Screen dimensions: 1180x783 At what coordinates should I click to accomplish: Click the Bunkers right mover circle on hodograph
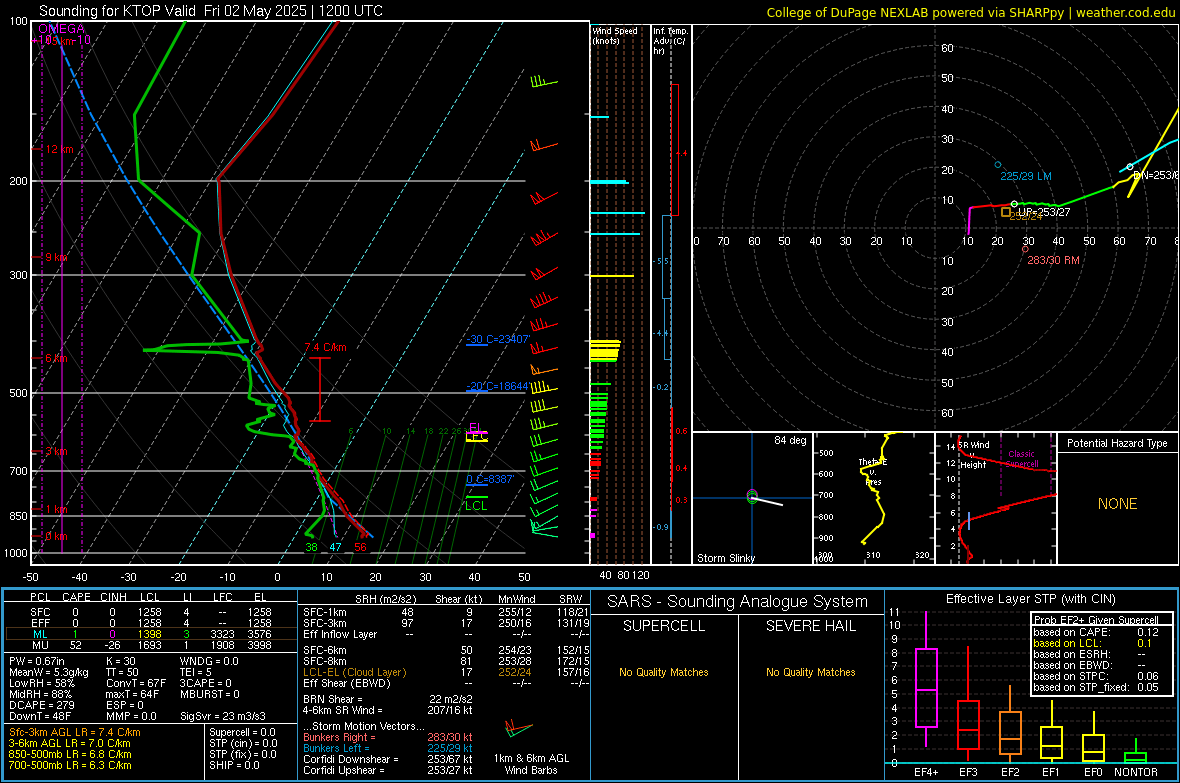pyautogui.click(x=1025, y=249)
